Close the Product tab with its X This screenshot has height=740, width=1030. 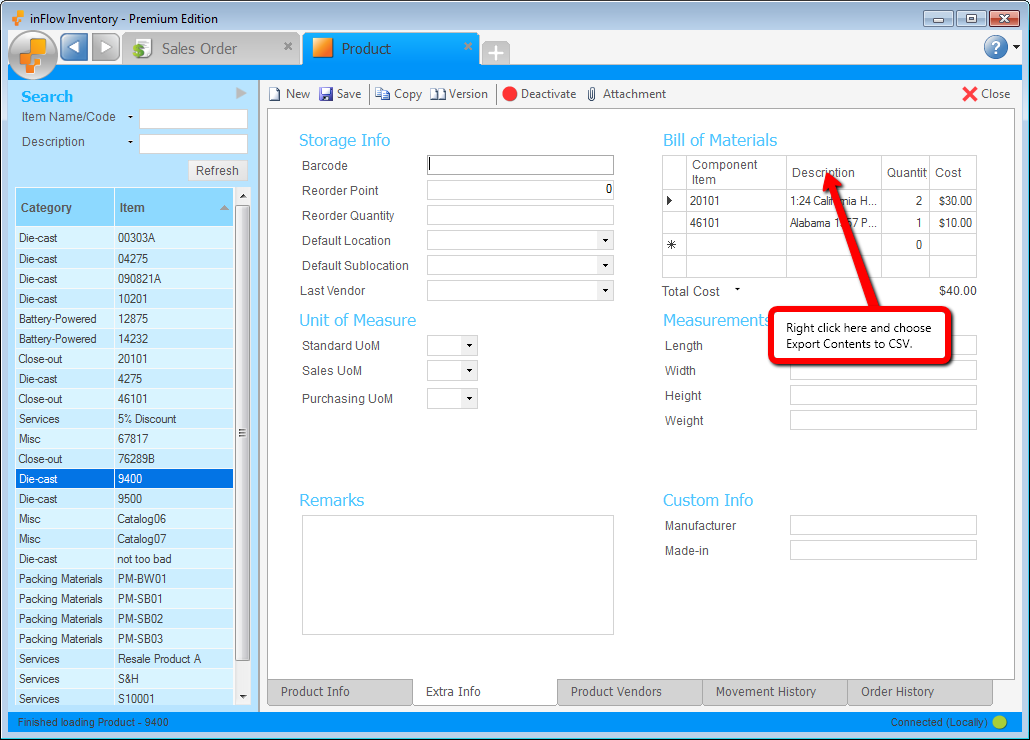(x=468, y=46)
